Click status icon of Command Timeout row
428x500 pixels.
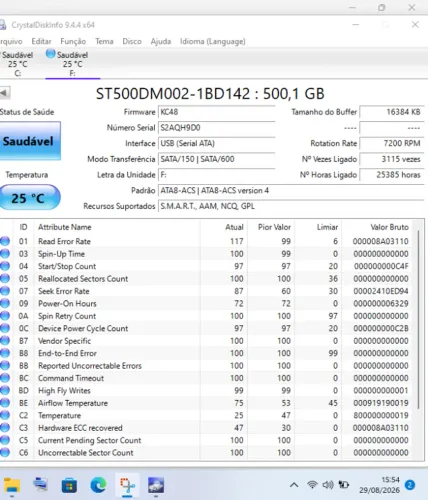coord(5,378)
